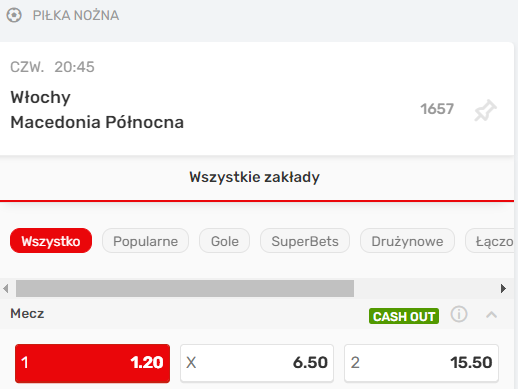Select odds 1 at 1.20
The image size is (518, 389).
tap(92, 363)
